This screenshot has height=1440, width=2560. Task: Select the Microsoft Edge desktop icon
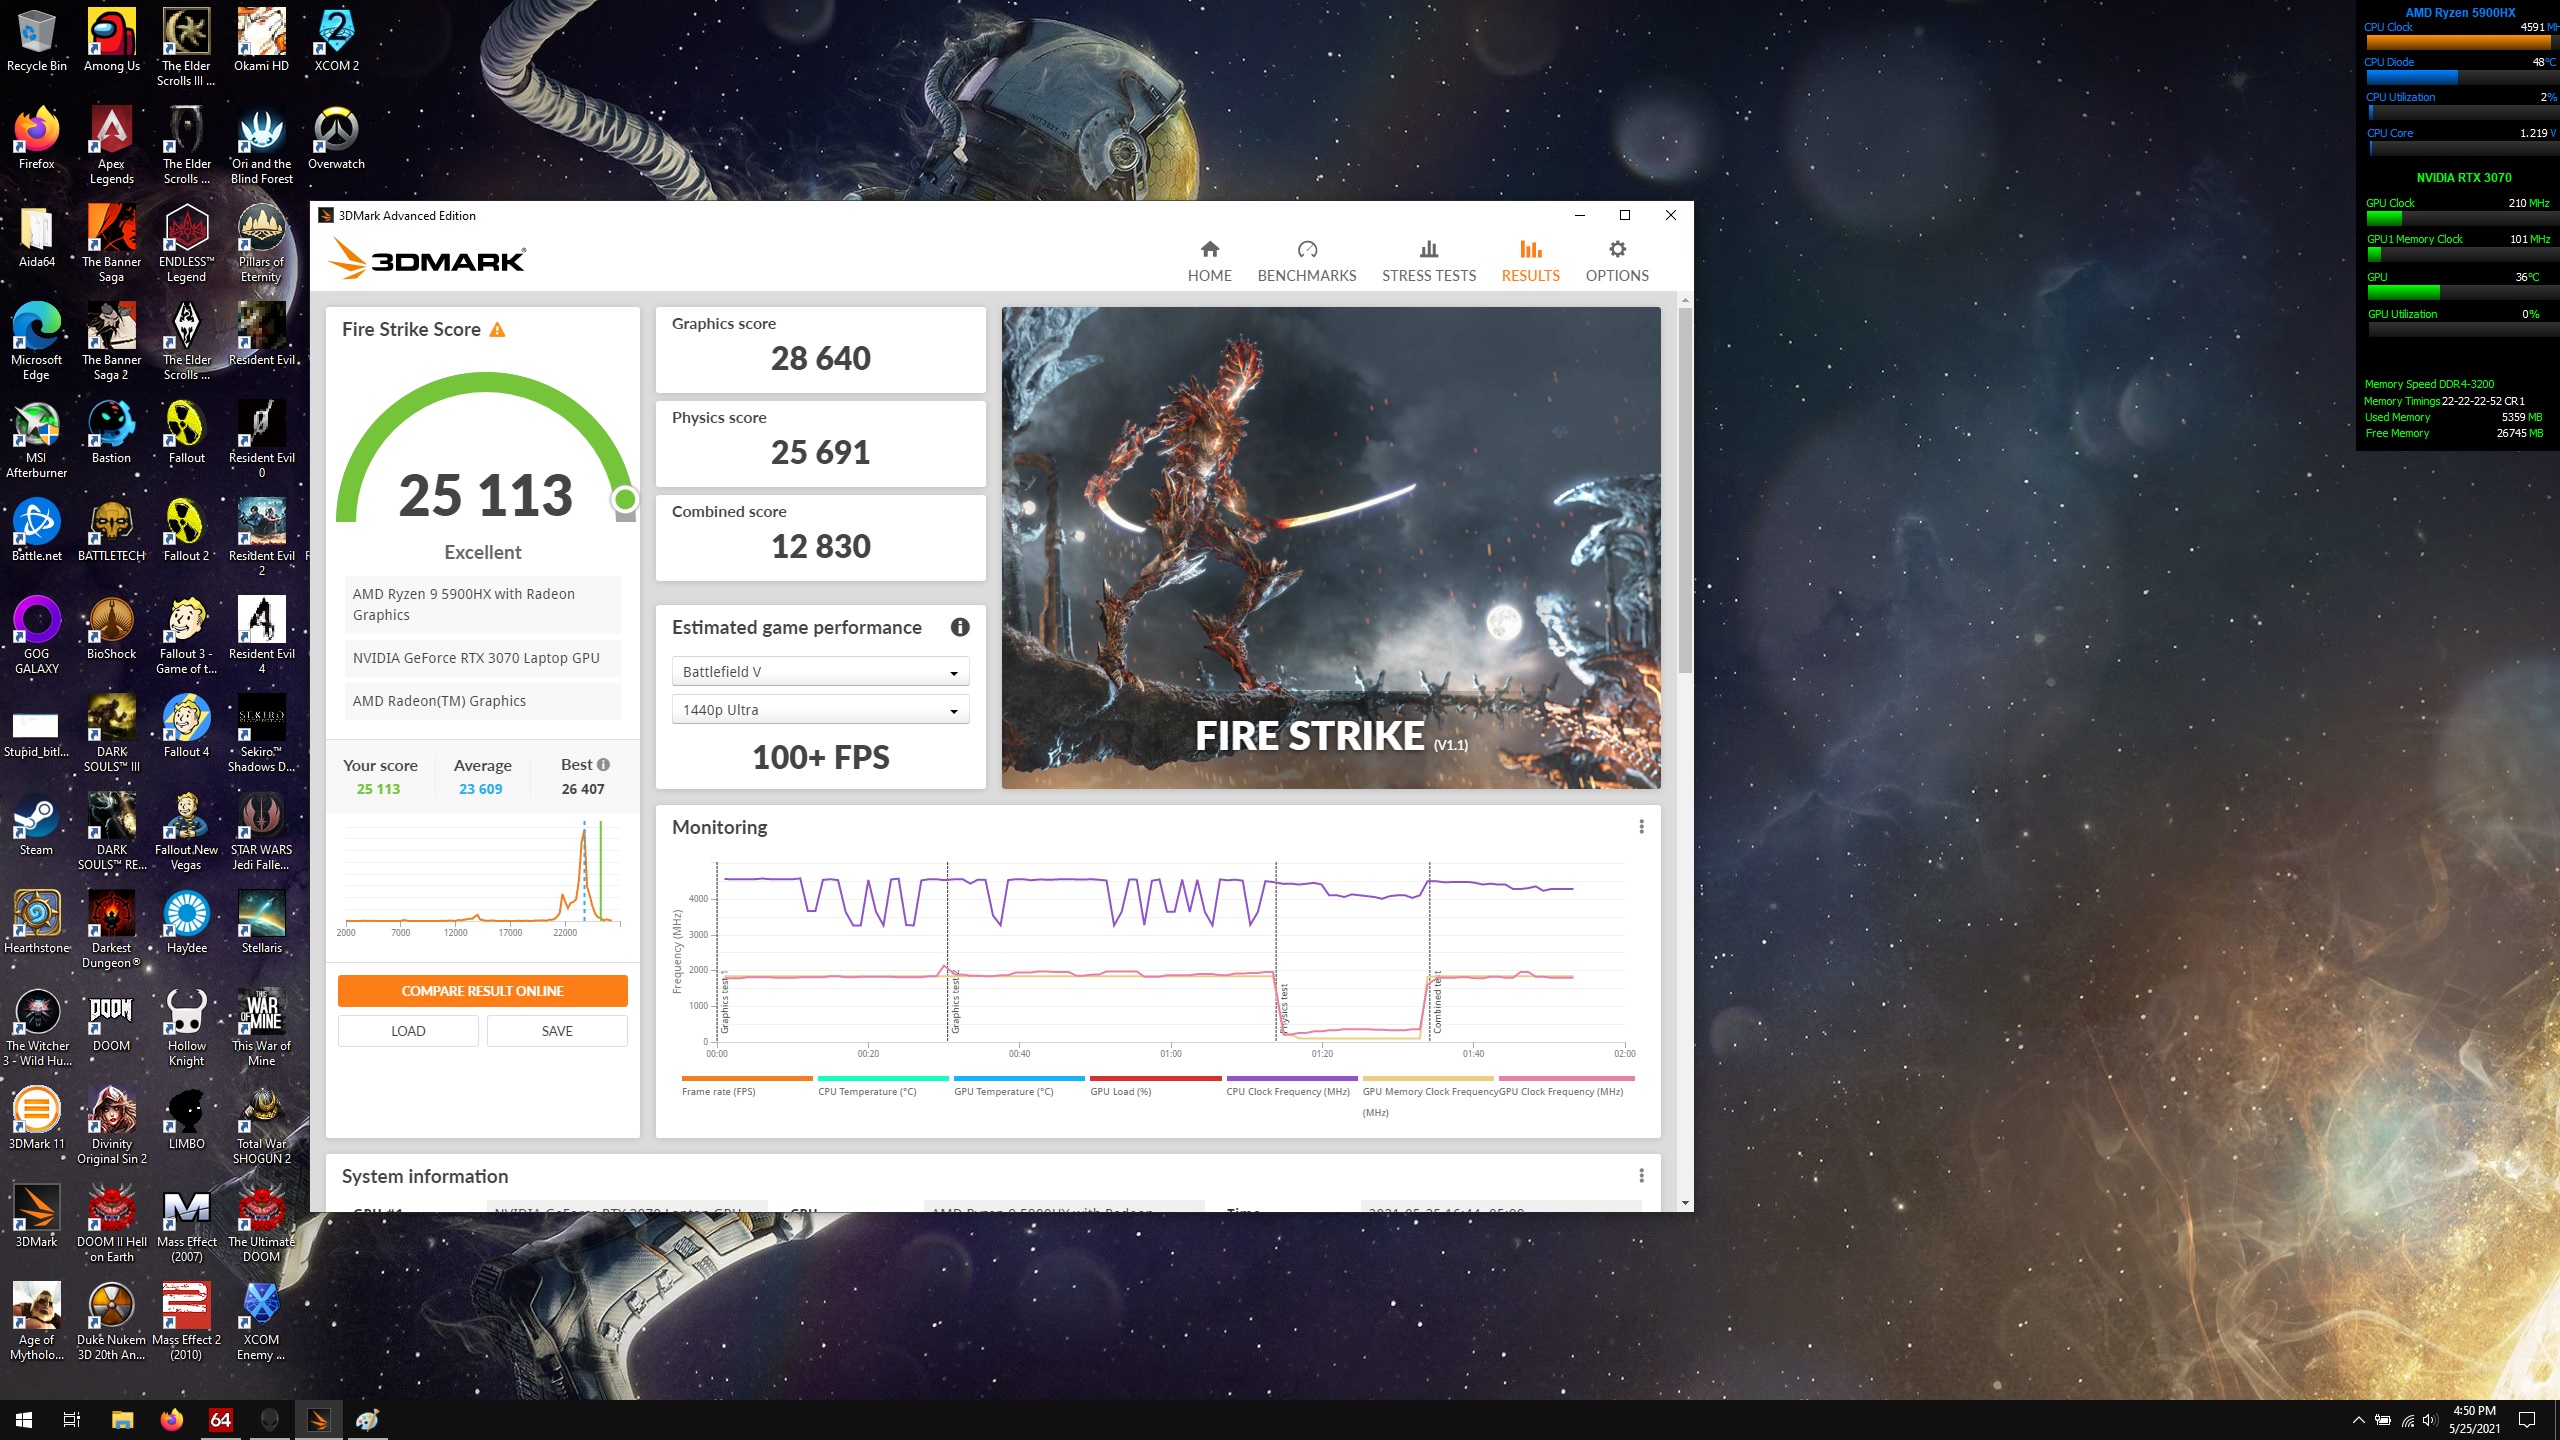pyautogui.click(x=37, y=342)
